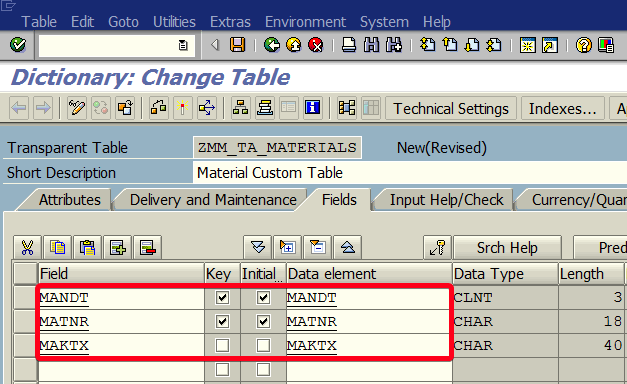627x384 pixels.
Task: Click the Where-Used List icon
Action: pos(207,108)
